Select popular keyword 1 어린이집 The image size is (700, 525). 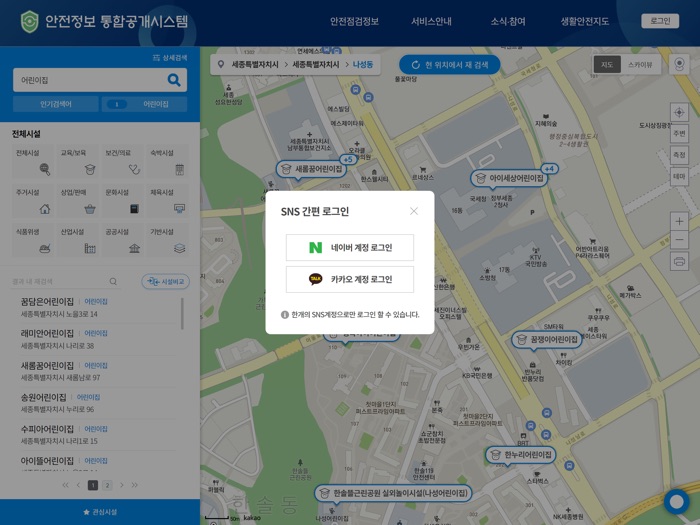pyautogui.click(x=144, y=104)
